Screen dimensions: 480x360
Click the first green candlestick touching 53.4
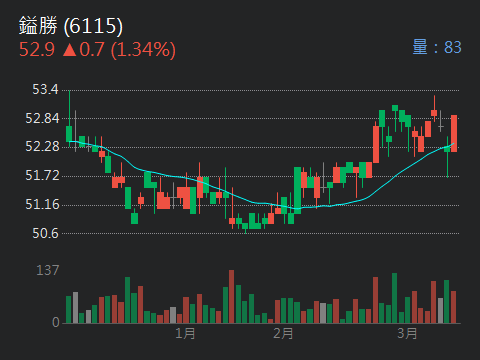(69, 119)
